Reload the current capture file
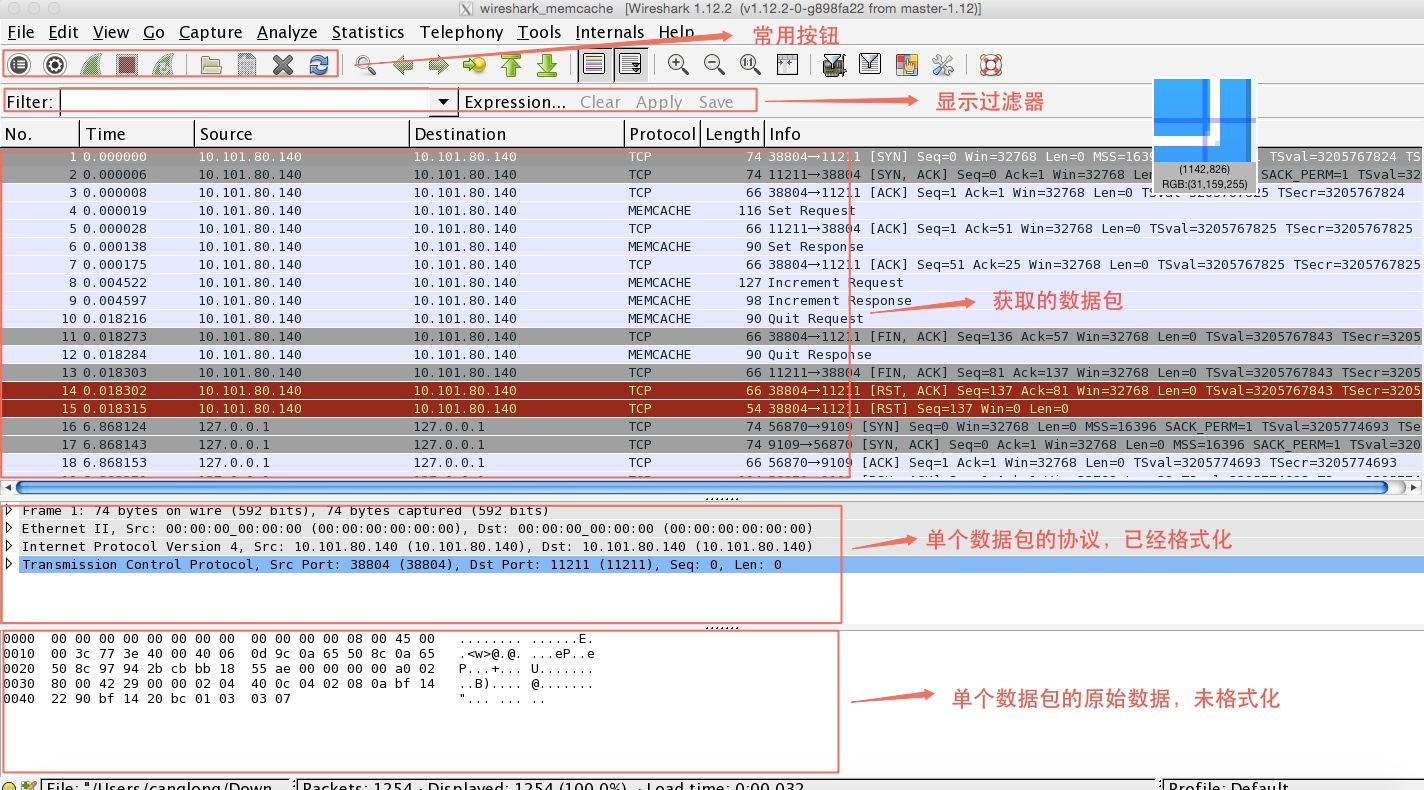1424x790 pixels. pyautogui.click(x=318, y=64)
